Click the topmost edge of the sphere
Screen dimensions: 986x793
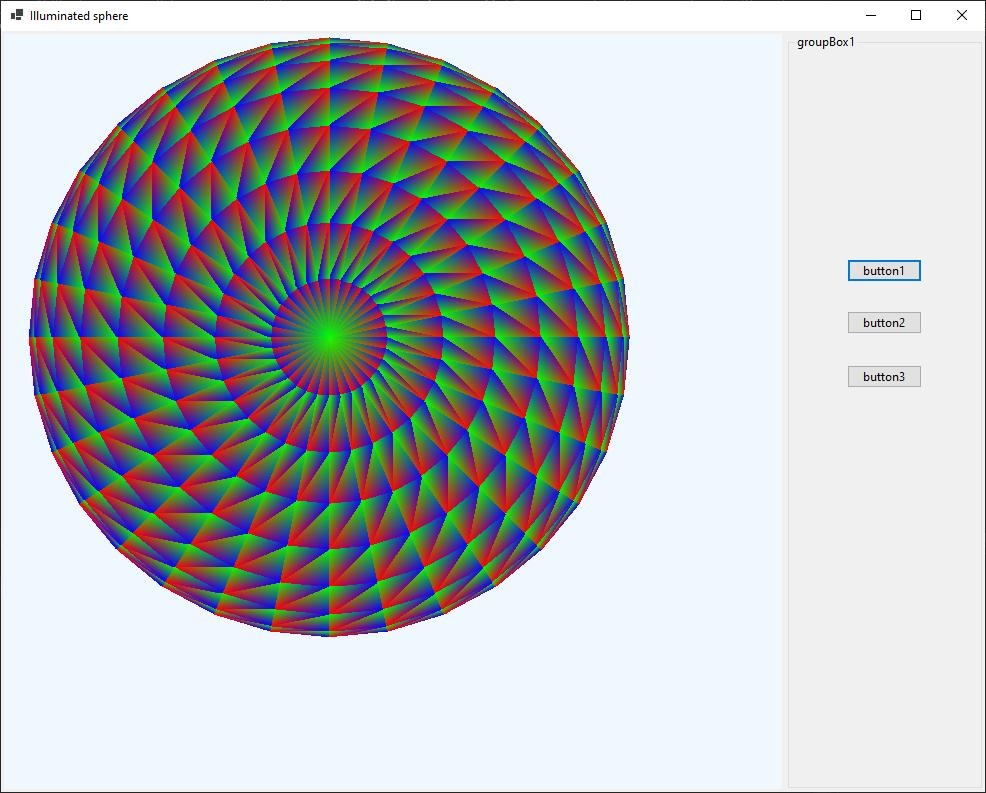pos(329,42)
